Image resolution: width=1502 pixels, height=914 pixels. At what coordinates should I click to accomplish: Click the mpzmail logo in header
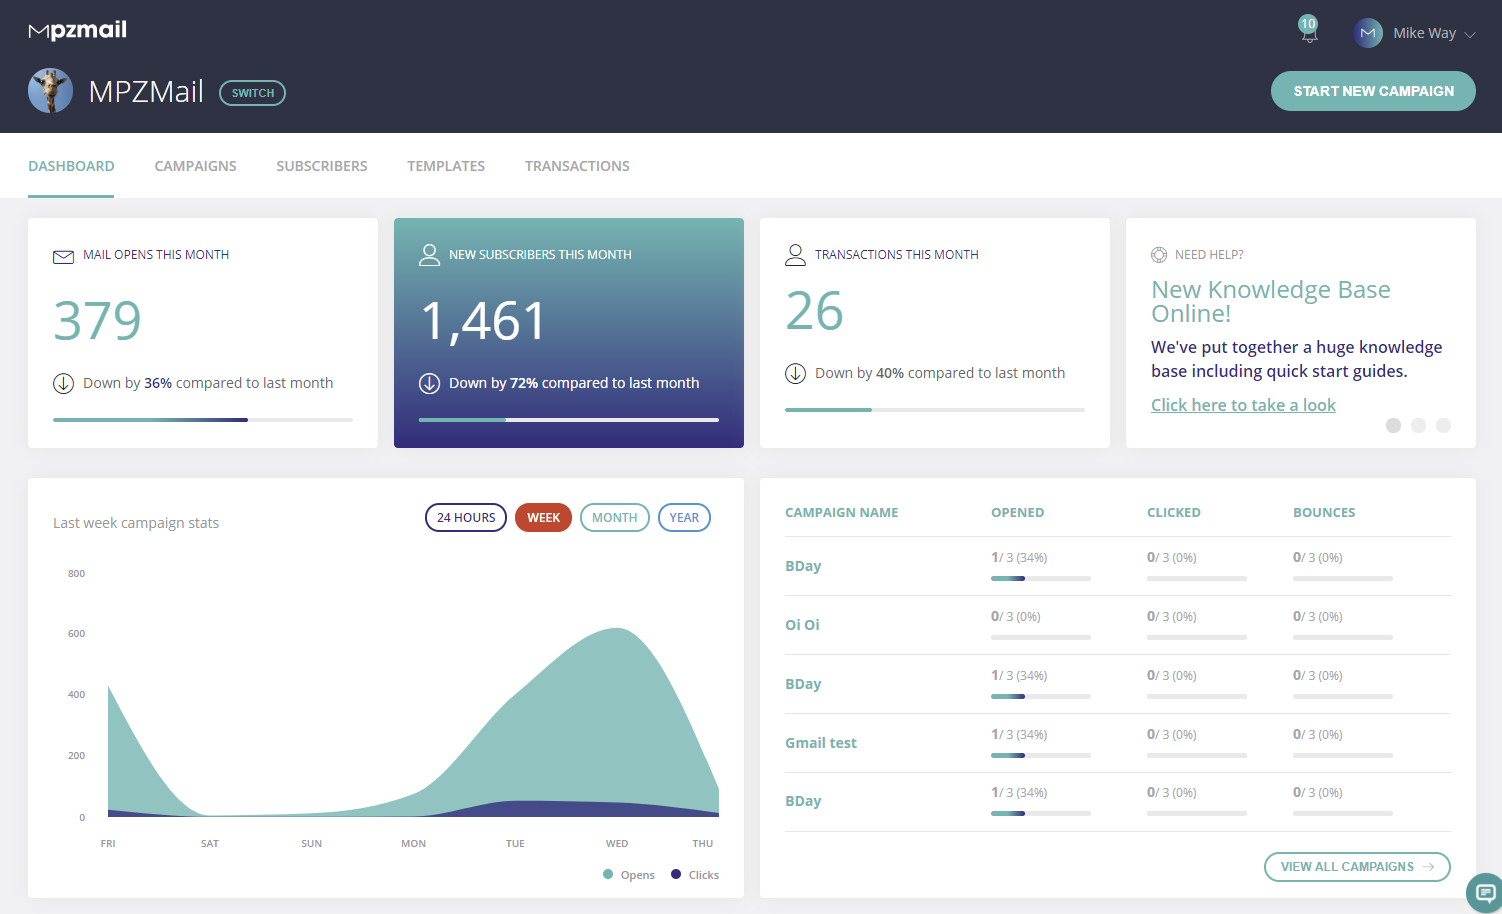(x=78, y=30)
